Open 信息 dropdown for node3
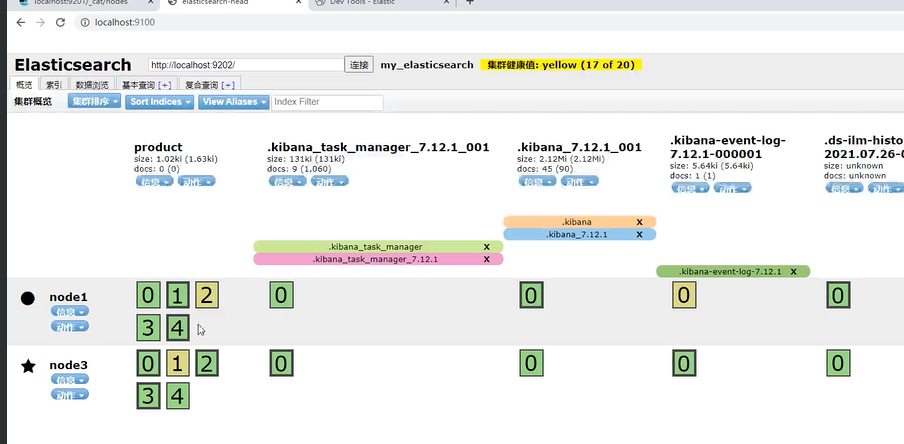Image resolution: width=904 pixels, height=444 pixels. 70,379
